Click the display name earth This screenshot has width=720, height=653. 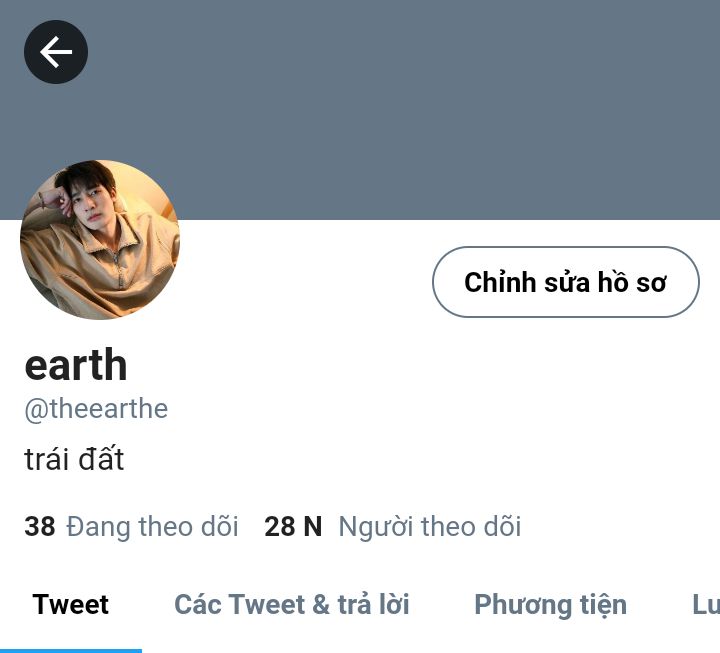[76, 365]
